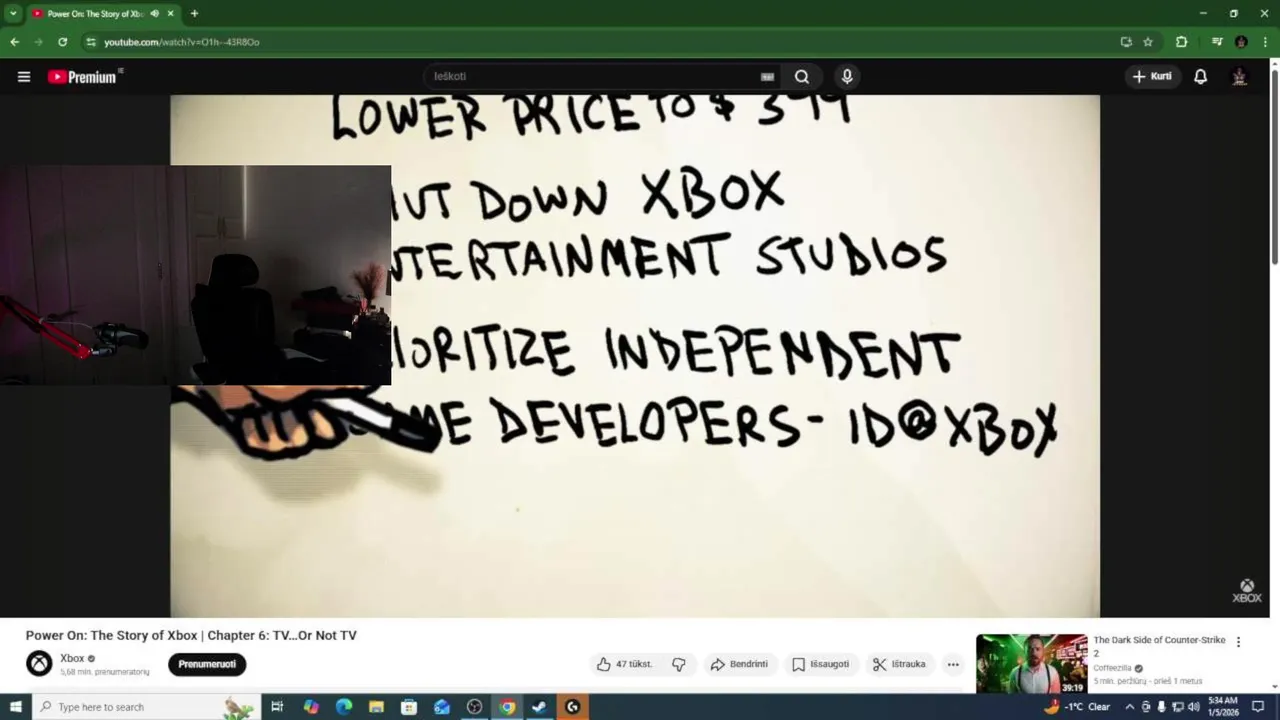Open Copilot from the taskbar
1280x720 pixels.
[311, 707]
